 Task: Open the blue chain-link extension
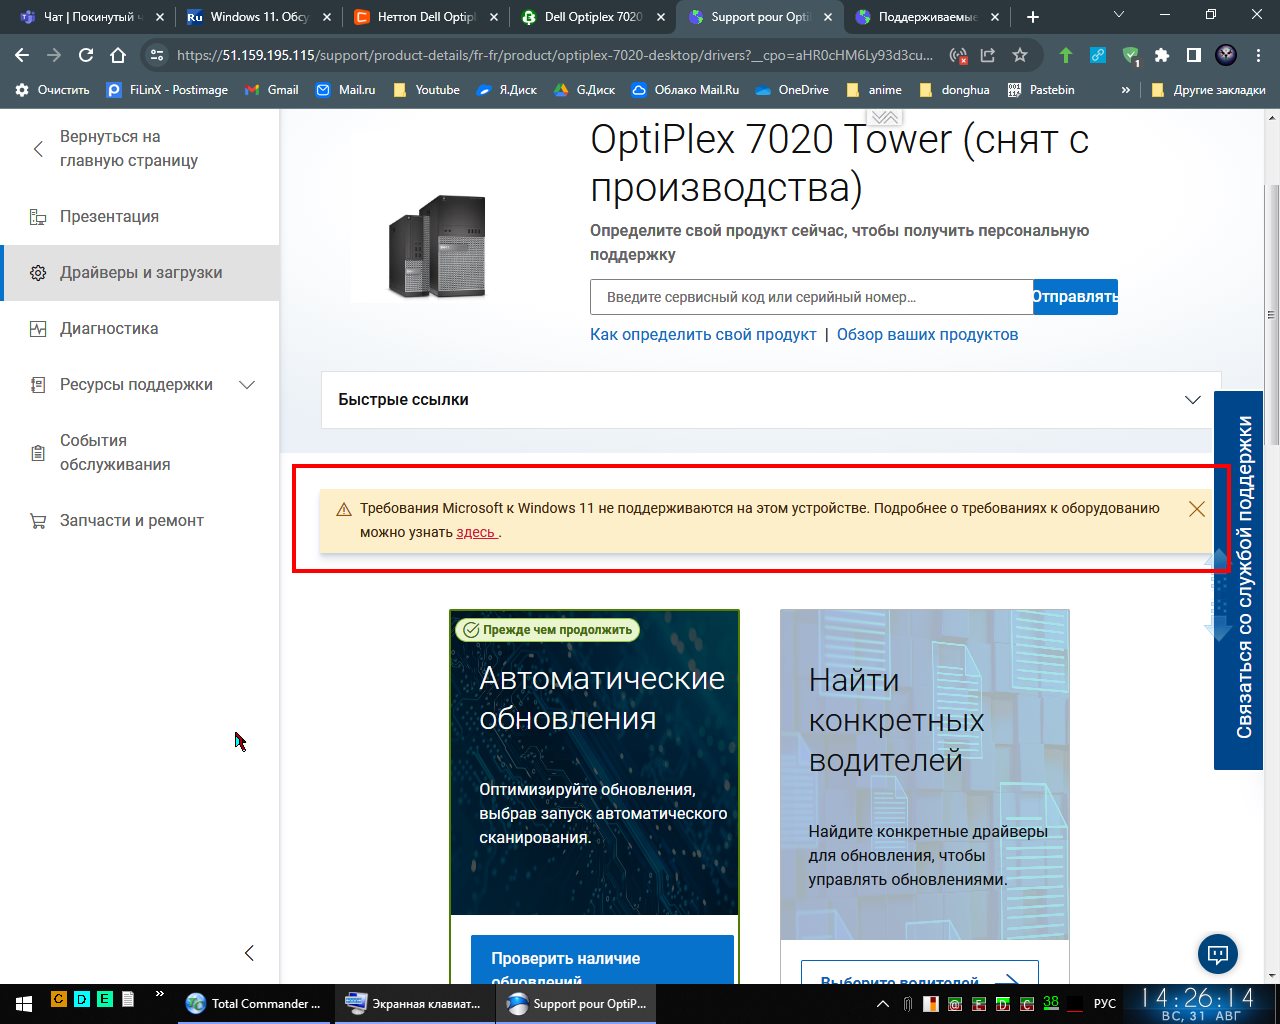point(1098,56)
